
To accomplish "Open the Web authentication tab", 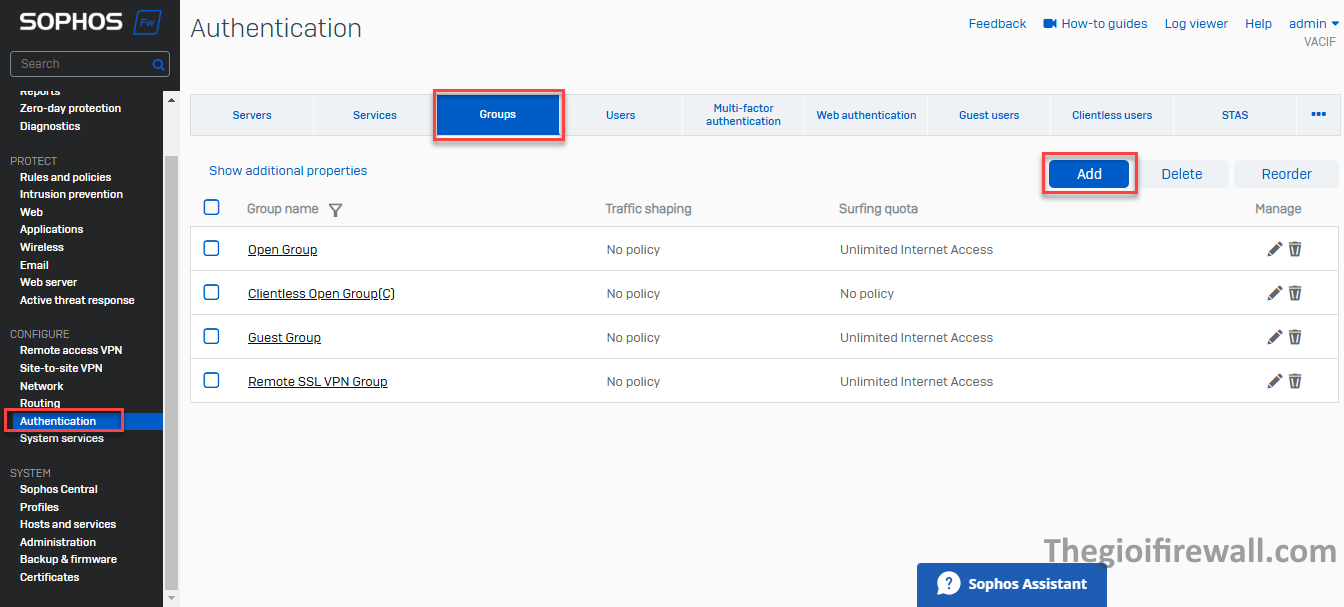I will point(866,115).
